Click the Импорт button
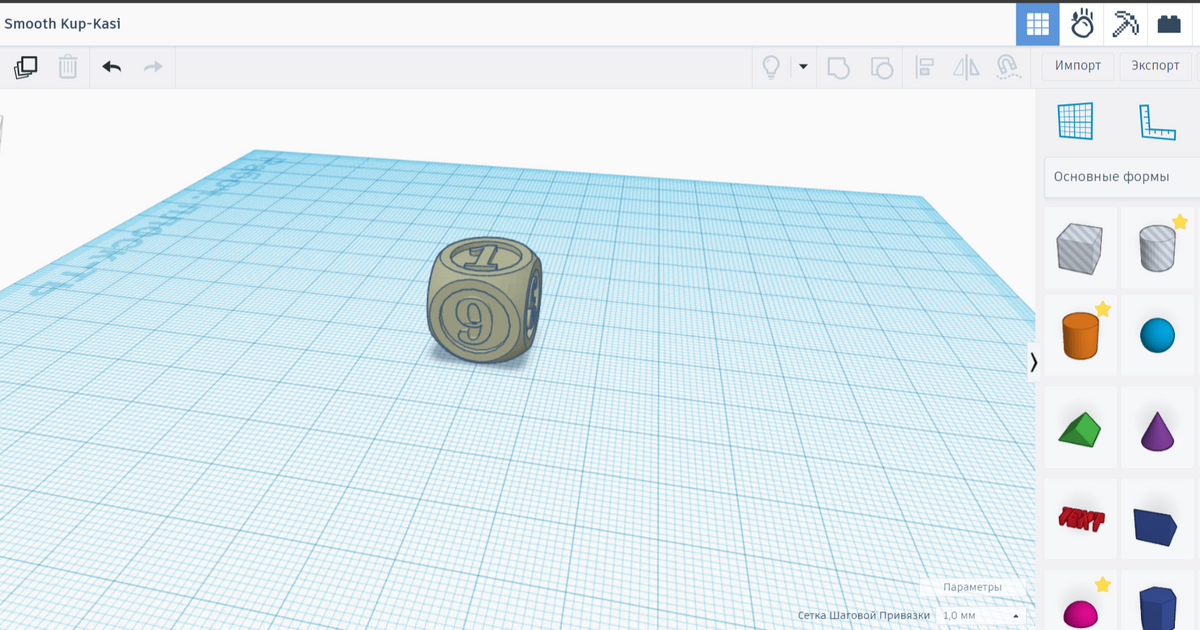This screenshot has height=630, width=1200. 1077,66
